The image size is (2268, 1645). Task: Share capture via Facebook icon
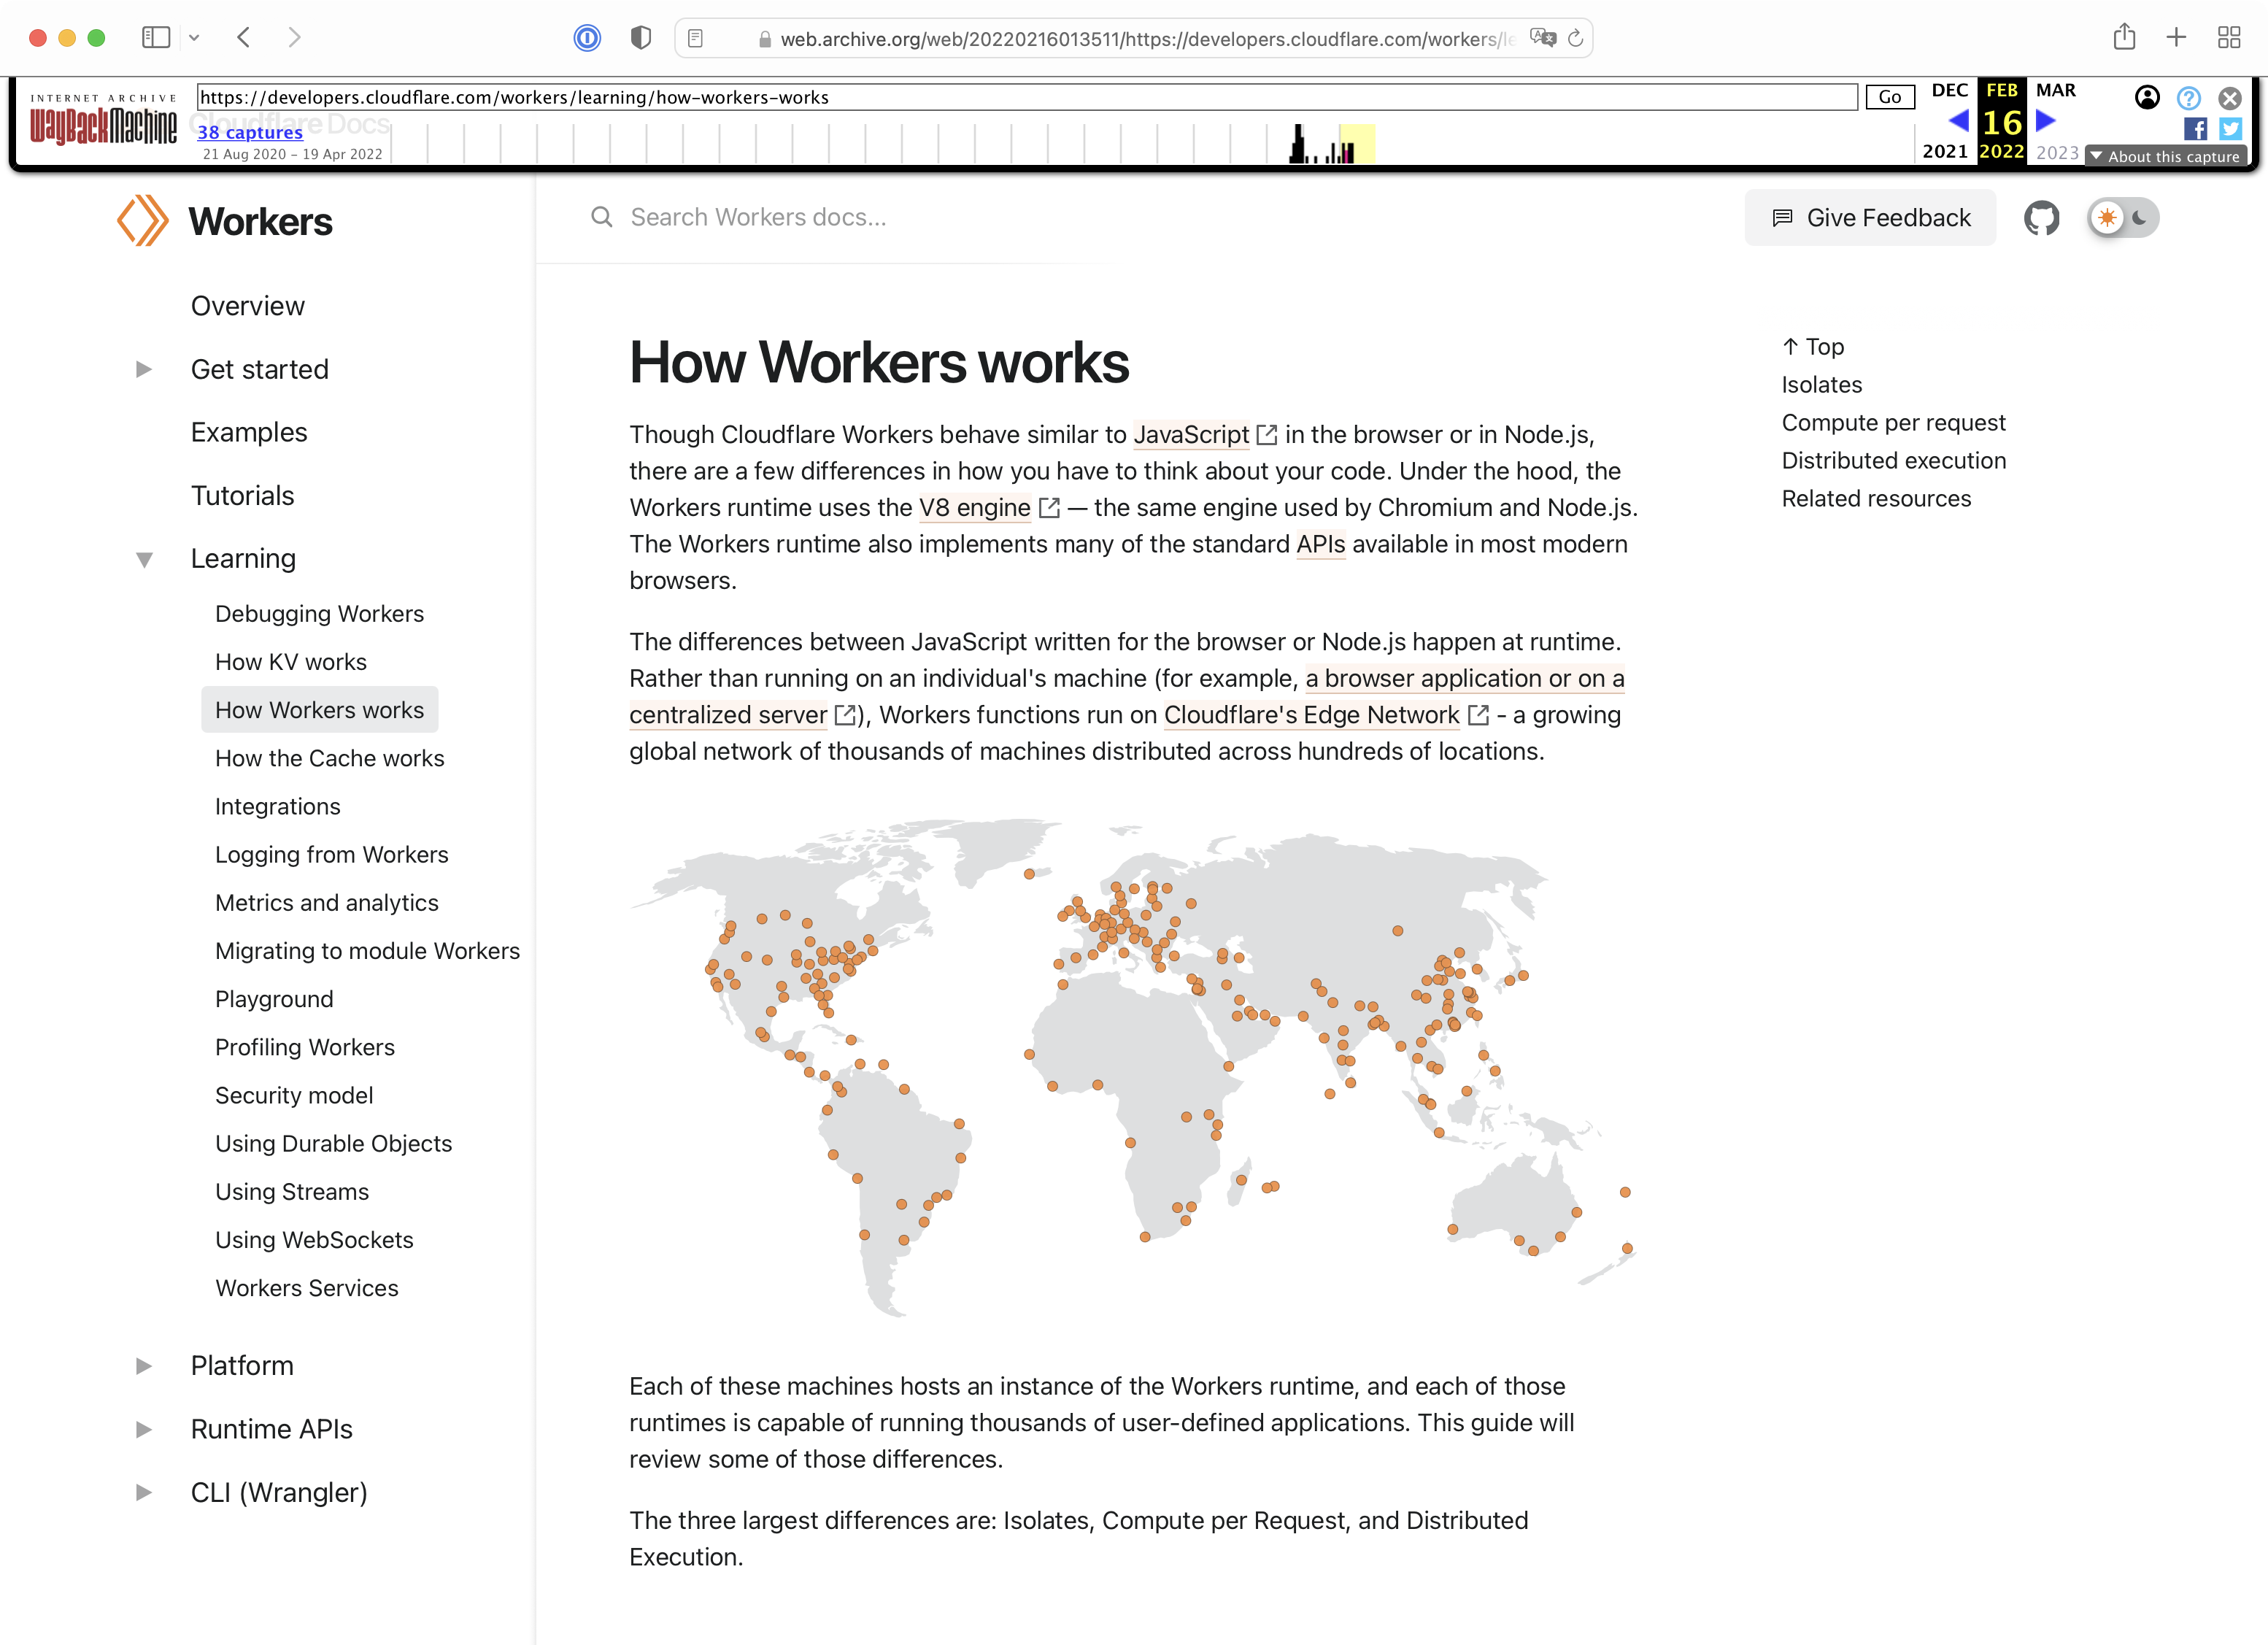[x=2195, y=129]
